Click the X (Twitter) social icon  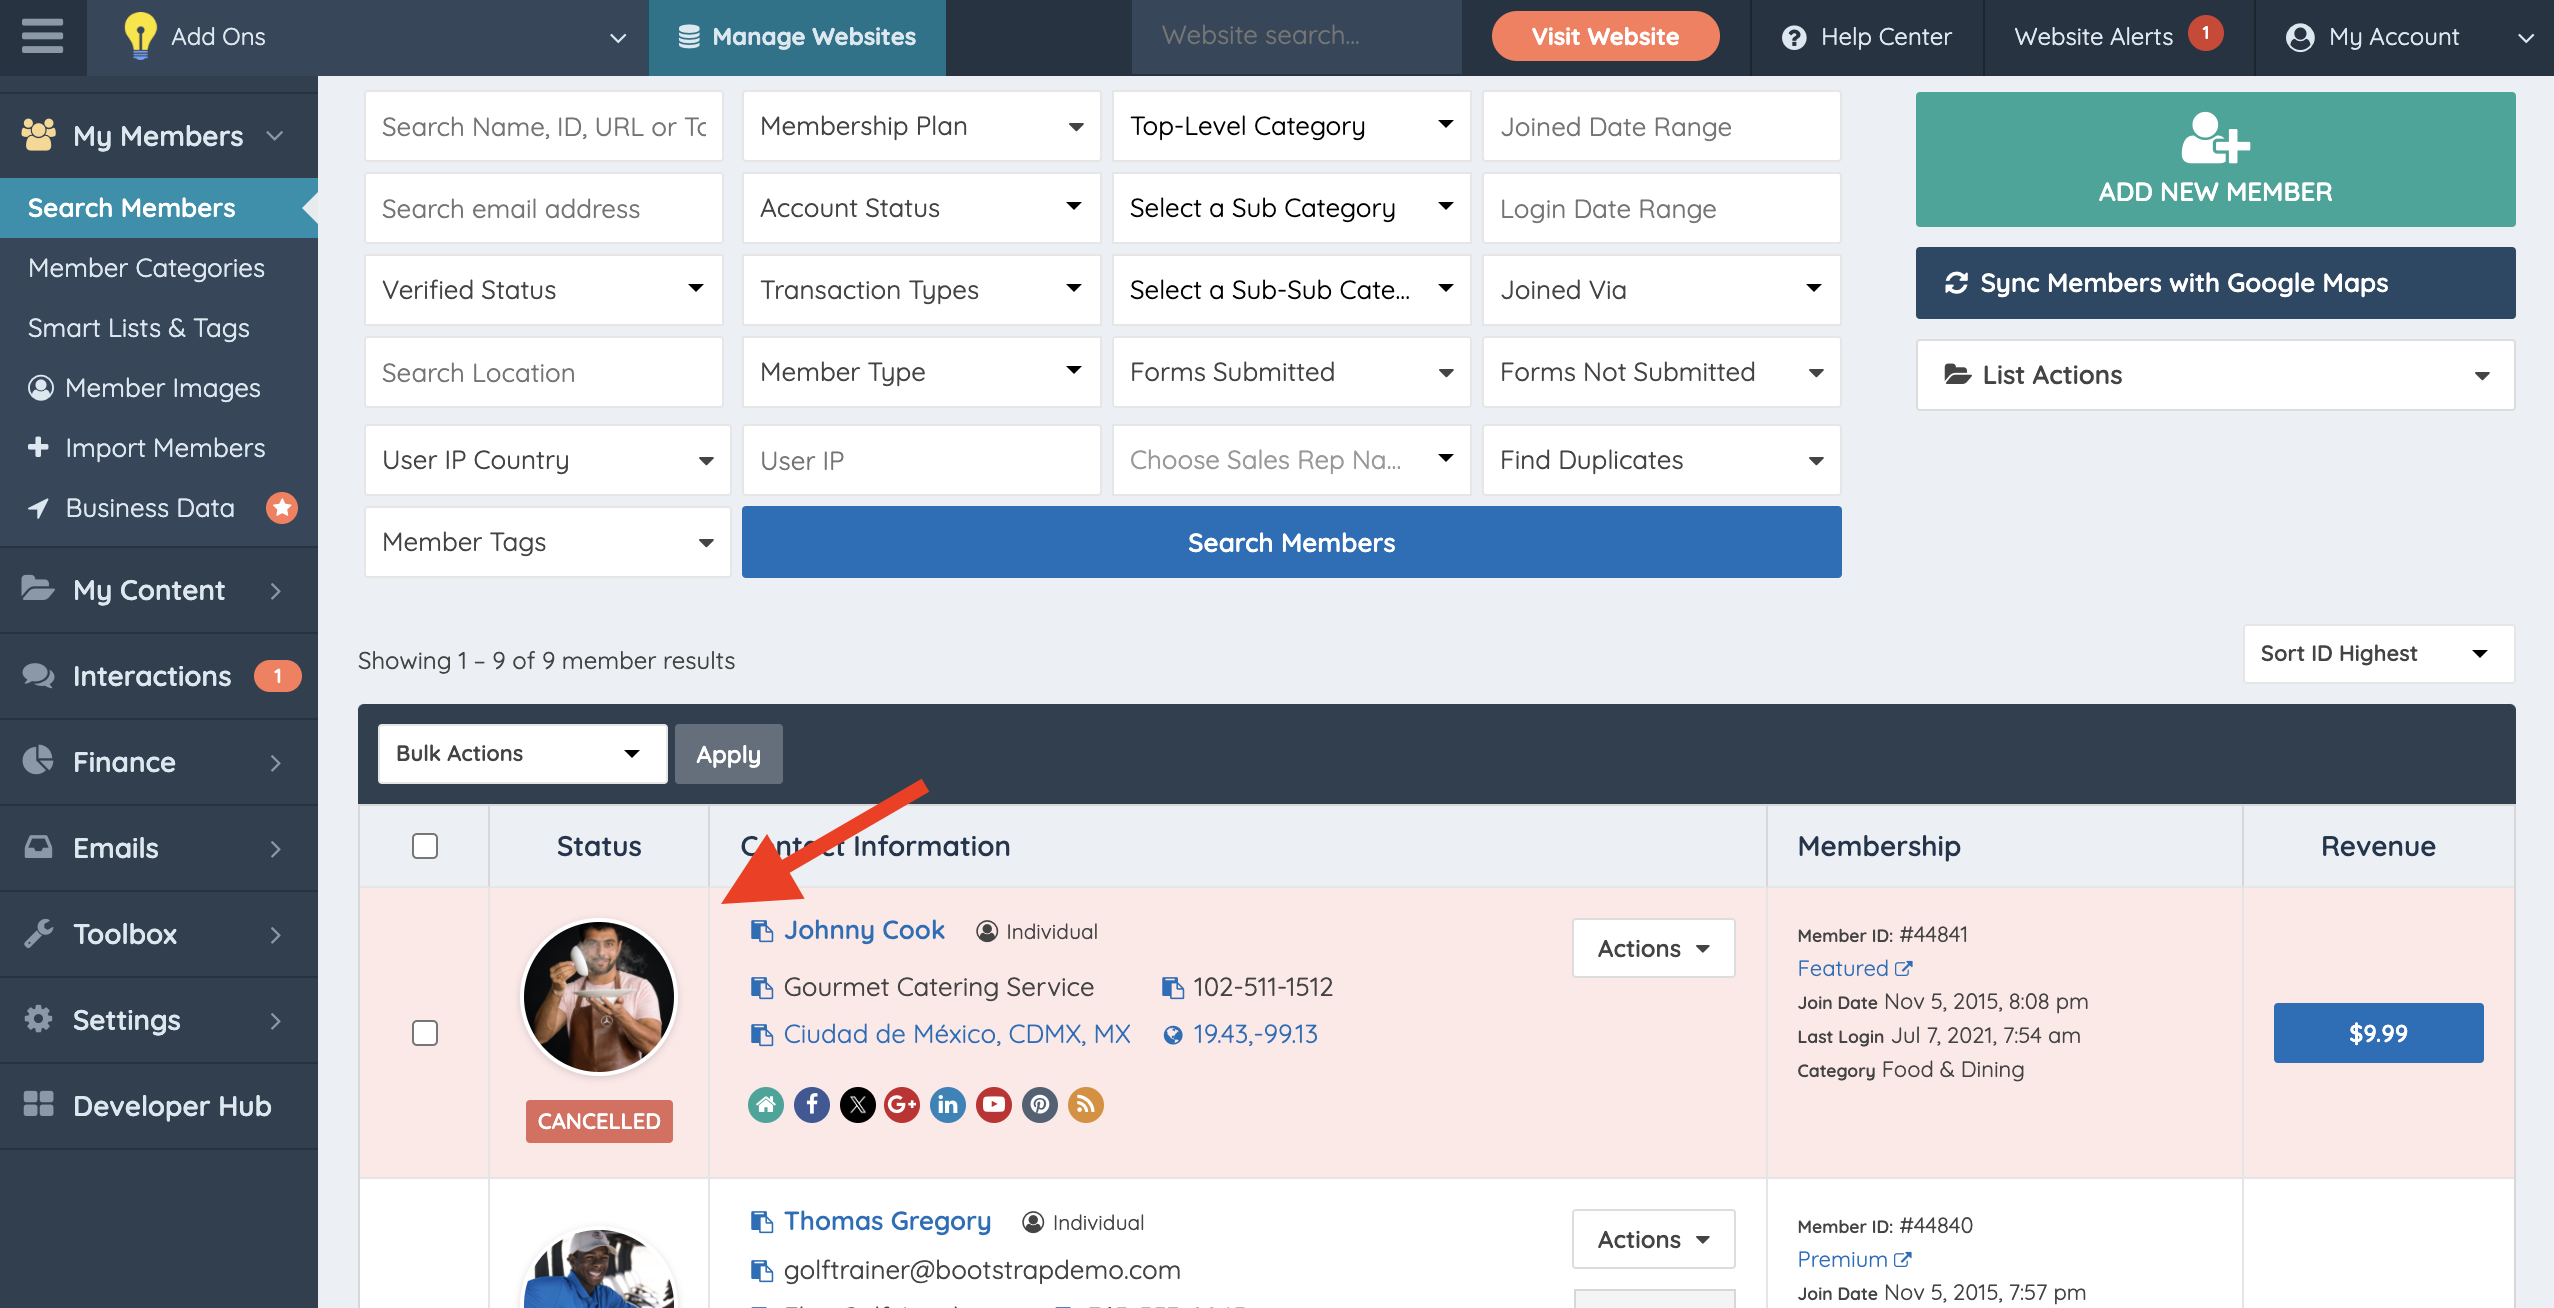pyautogui.click(x=857, y=1105)
